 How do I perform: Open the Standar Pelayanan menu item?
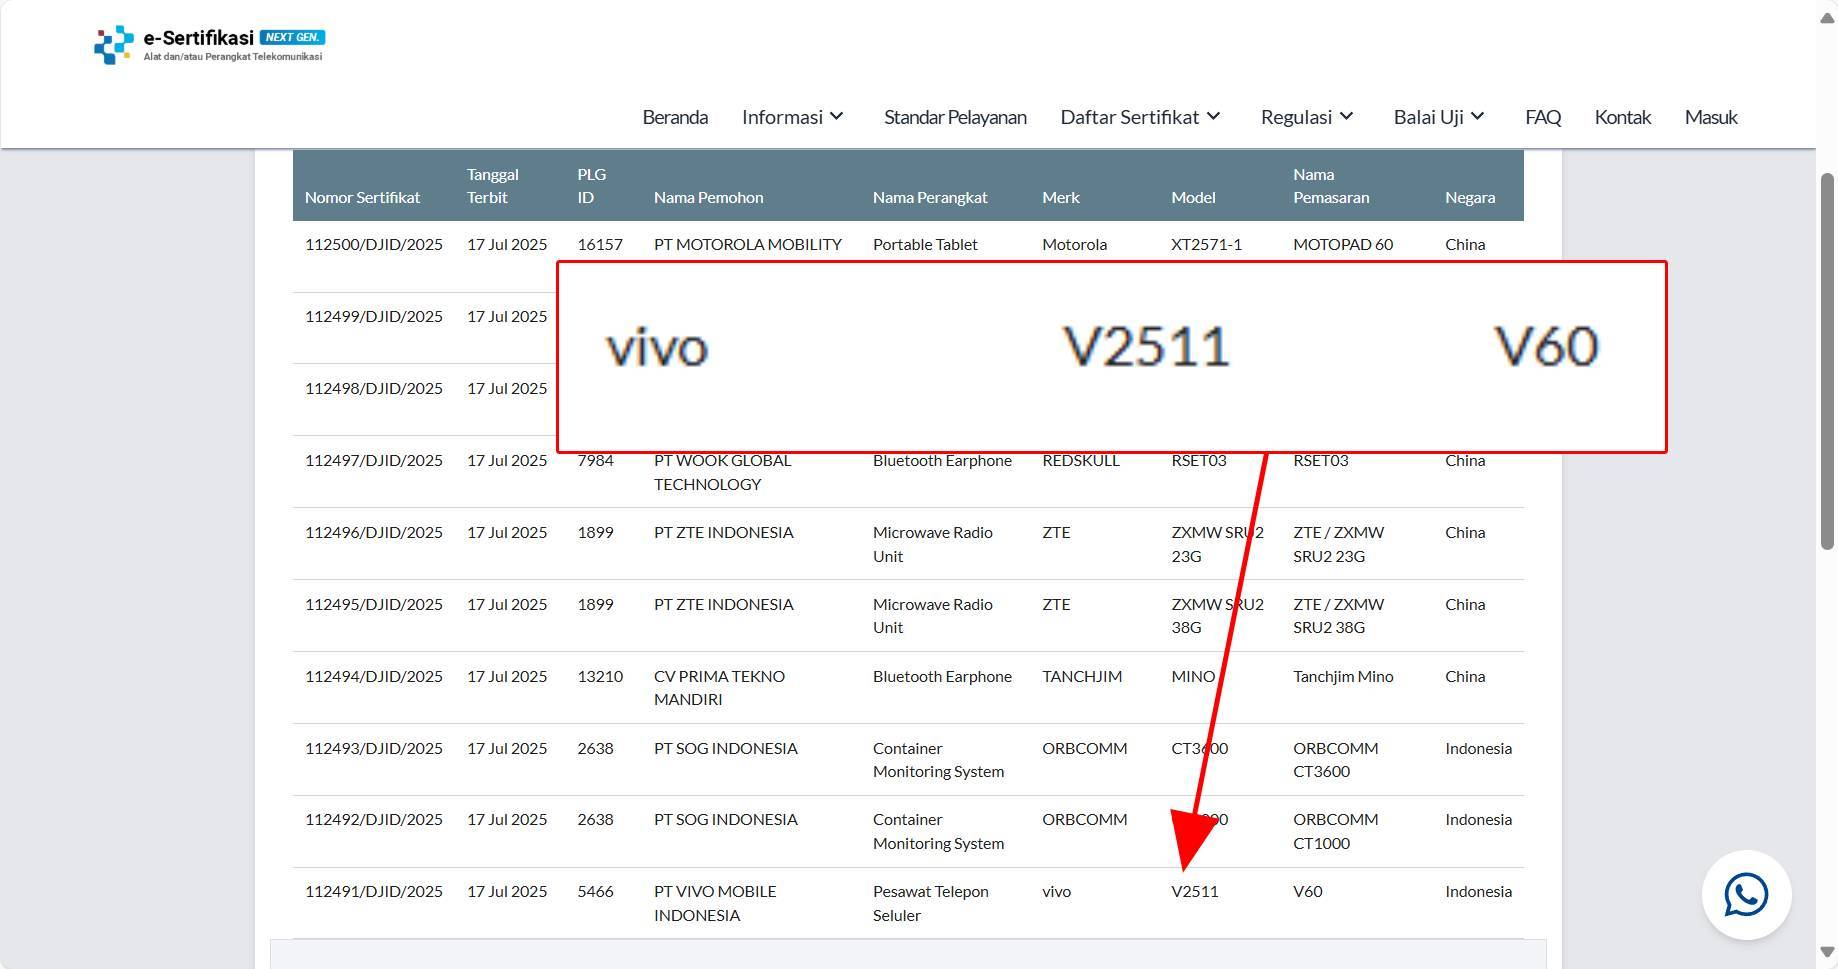point(955,117)
